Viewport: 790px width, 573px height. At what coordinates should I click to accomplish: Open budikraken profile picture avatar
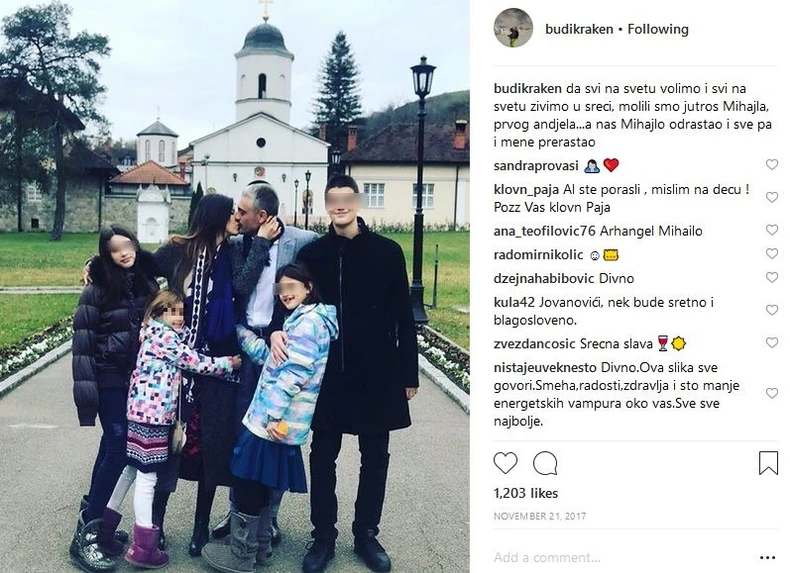pyautogui.click(x=513, y=28)
